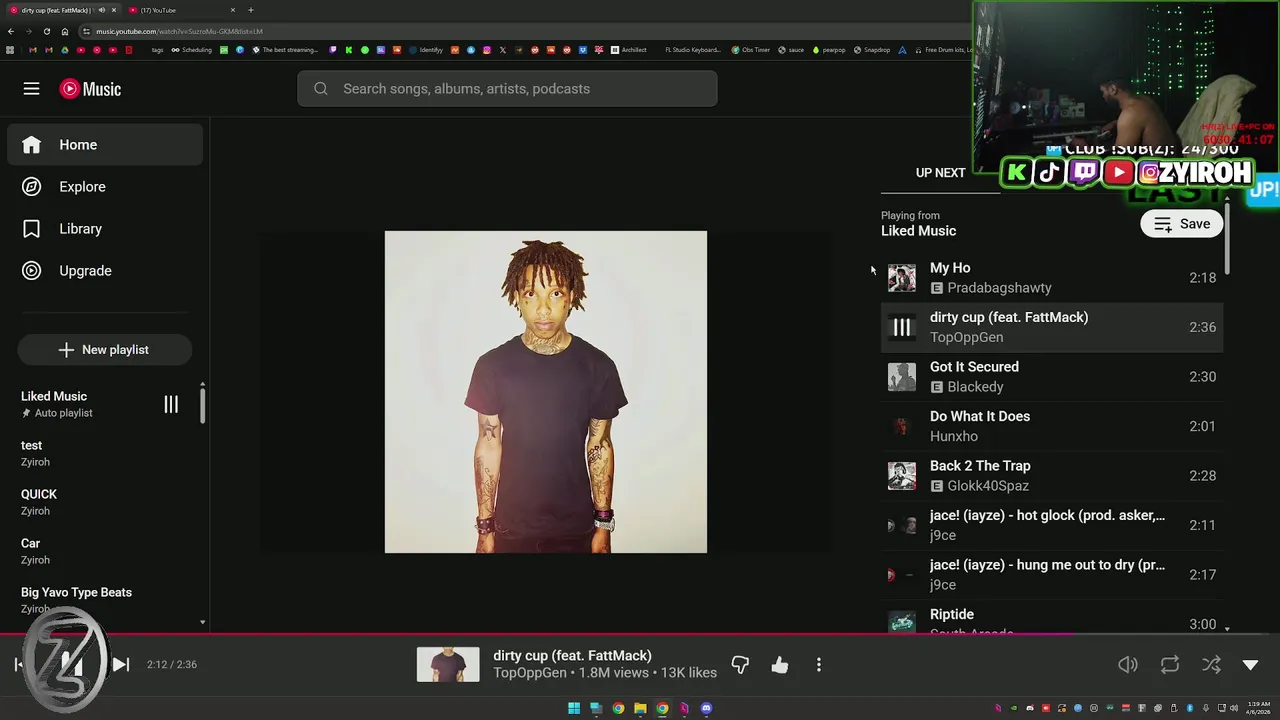Play Back 2 The Trap by Glokk40Spaz

(1052, 476)
